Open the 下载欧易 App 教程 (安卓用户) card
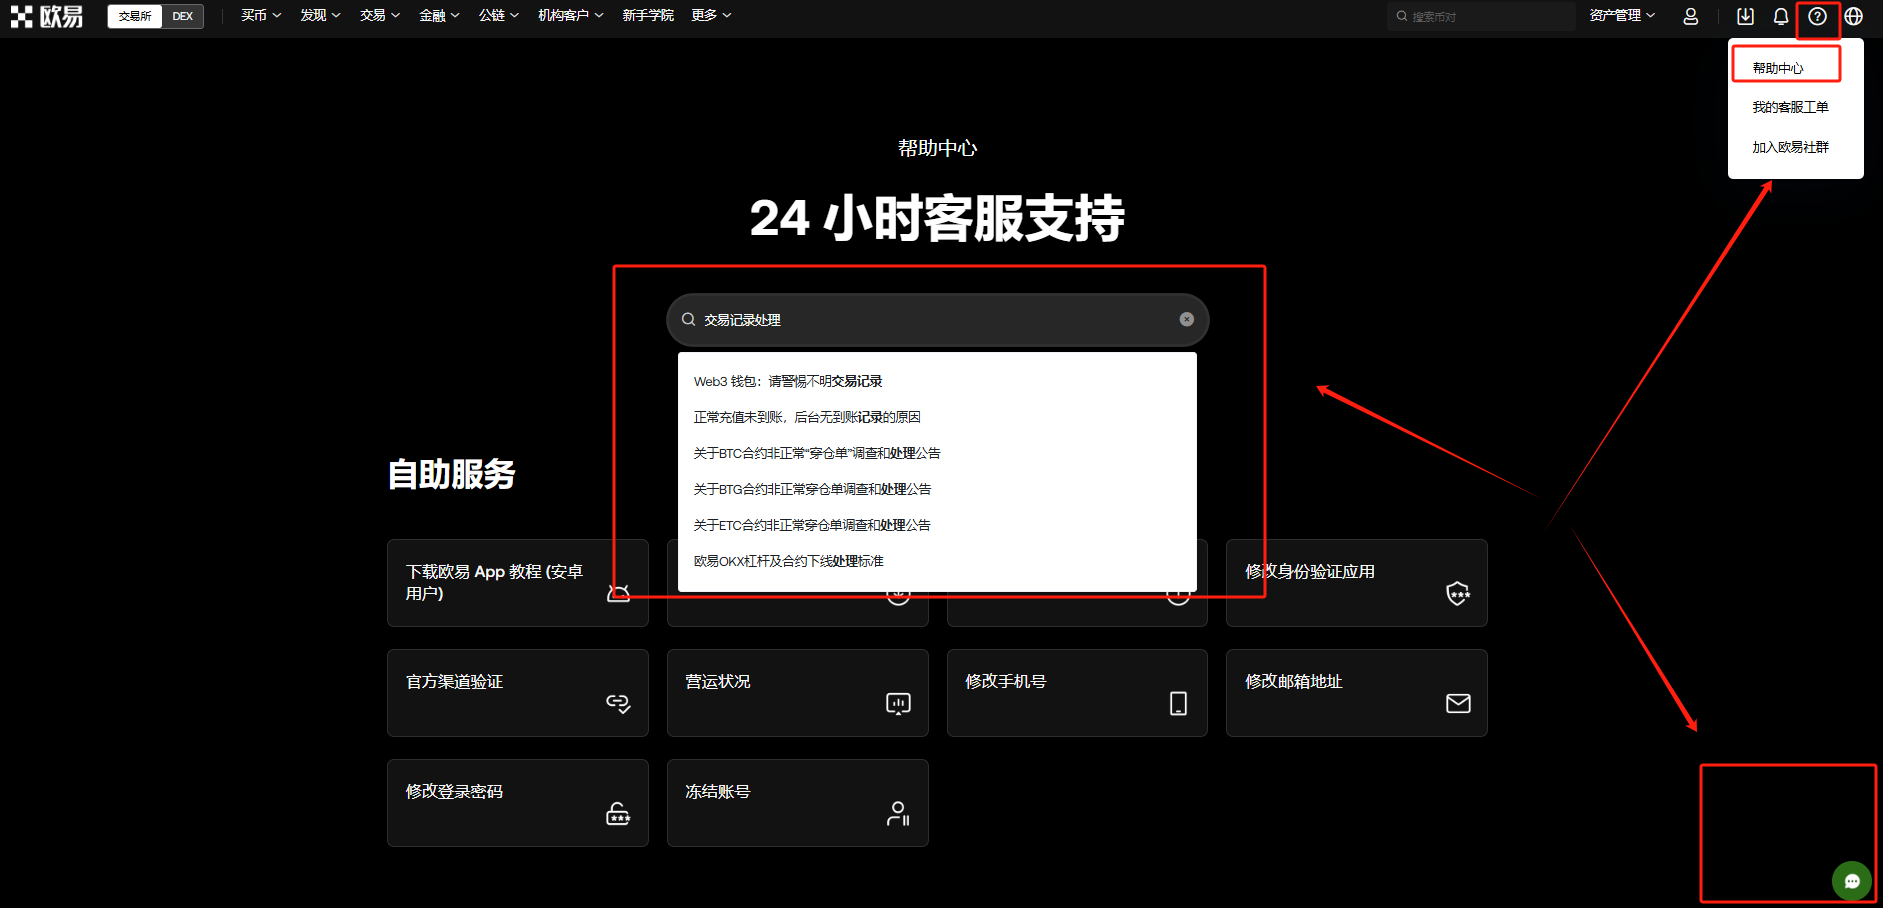Image resolution: width=1883 pixels, height=908 pixels. tap(517, 583)
